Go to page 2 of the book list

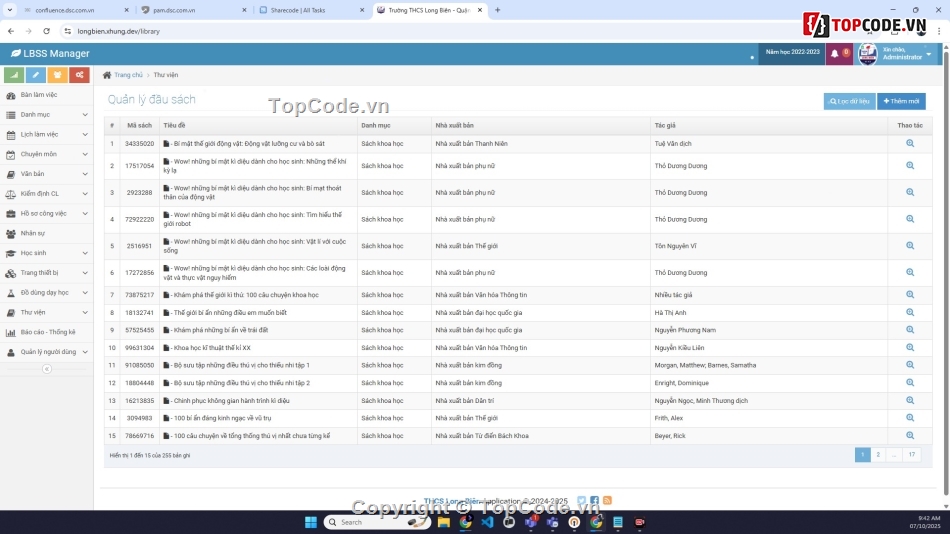[x=878, y=455]
